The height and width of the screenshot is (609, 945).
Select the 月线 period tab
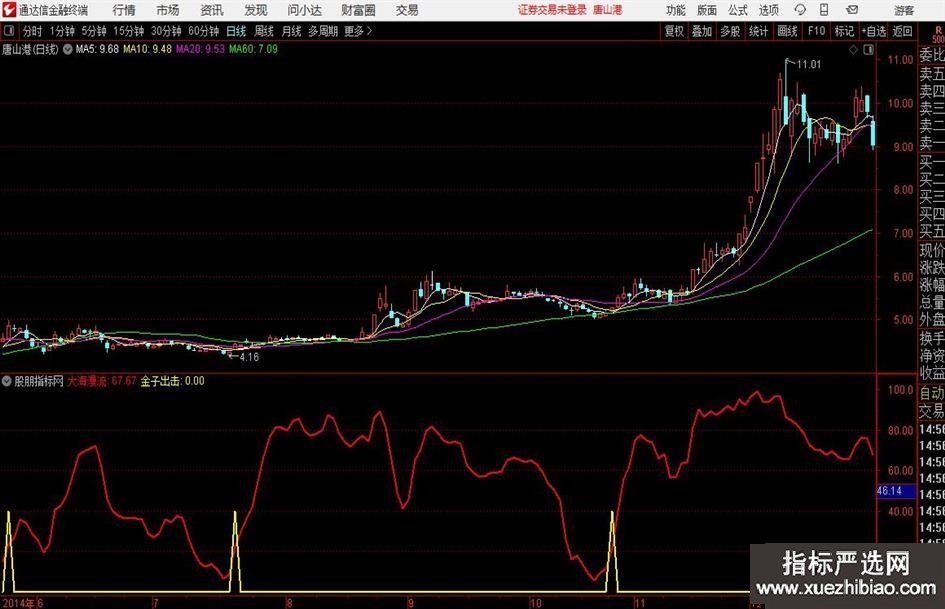(291, 31)
